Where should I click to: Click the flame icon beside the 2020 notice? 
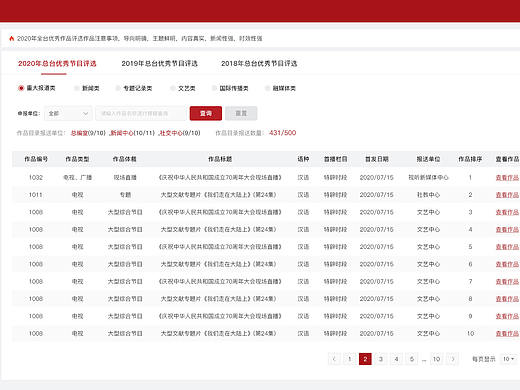tap(12, 38)
